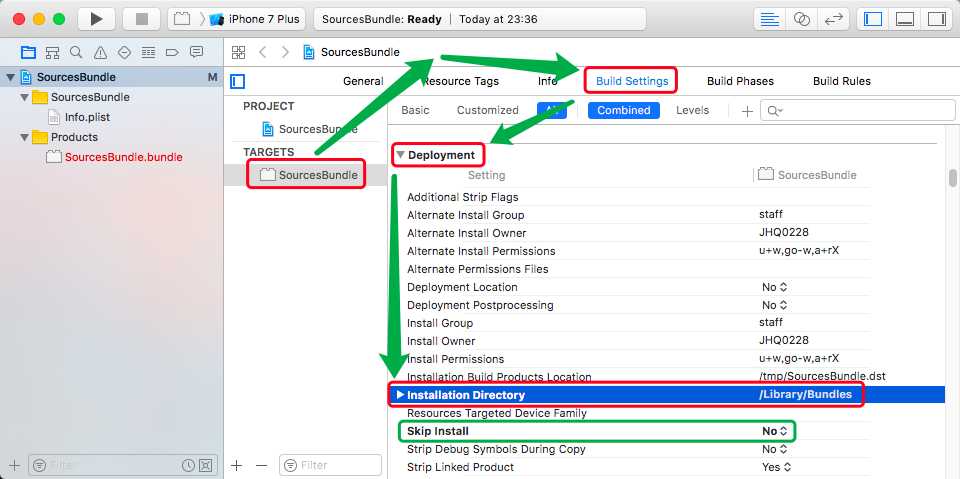The height and width of the screenshot is (479, 960).
Task: Select Install Permissions row
Action: 637,359
